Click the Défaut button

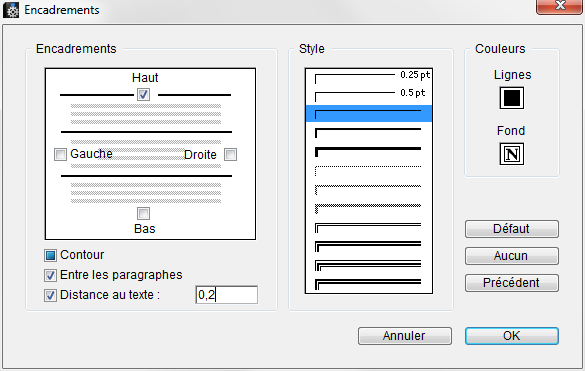point(512,229)
